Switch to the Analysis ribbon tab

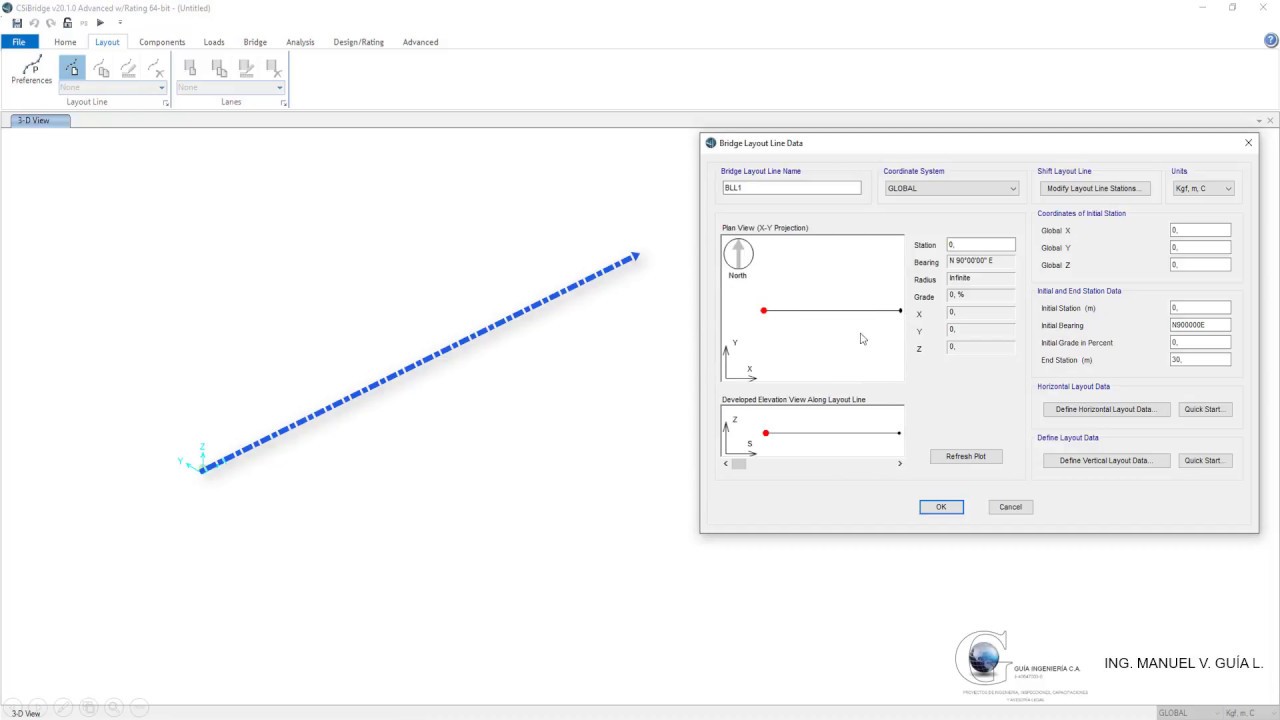pos(300,42)
